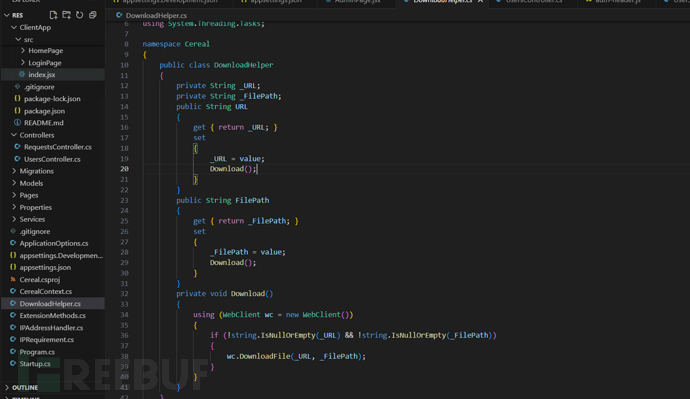Click the wc.DownloadFile call on line 38
Image resolution: width=690 pixels, height=399 pixels.
point(296,356)
